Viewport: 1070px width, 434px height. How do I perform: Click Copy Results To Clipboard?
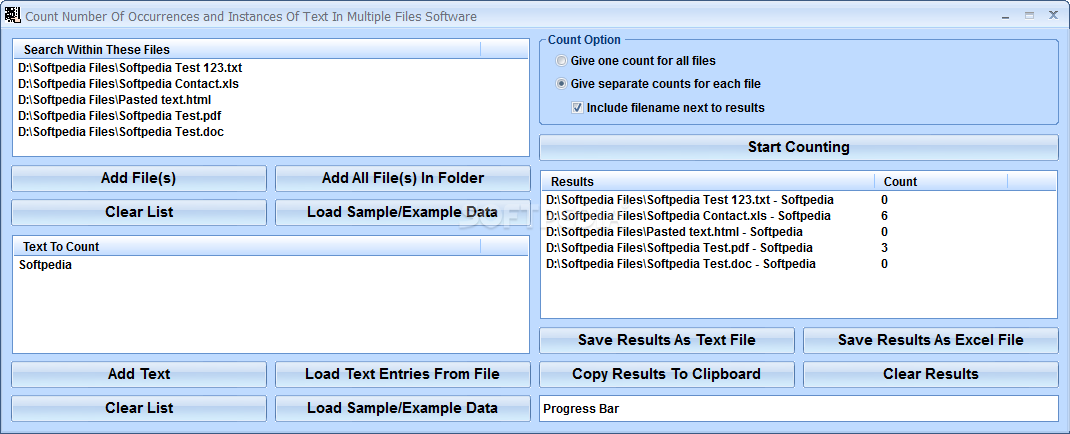click(667, 375)
